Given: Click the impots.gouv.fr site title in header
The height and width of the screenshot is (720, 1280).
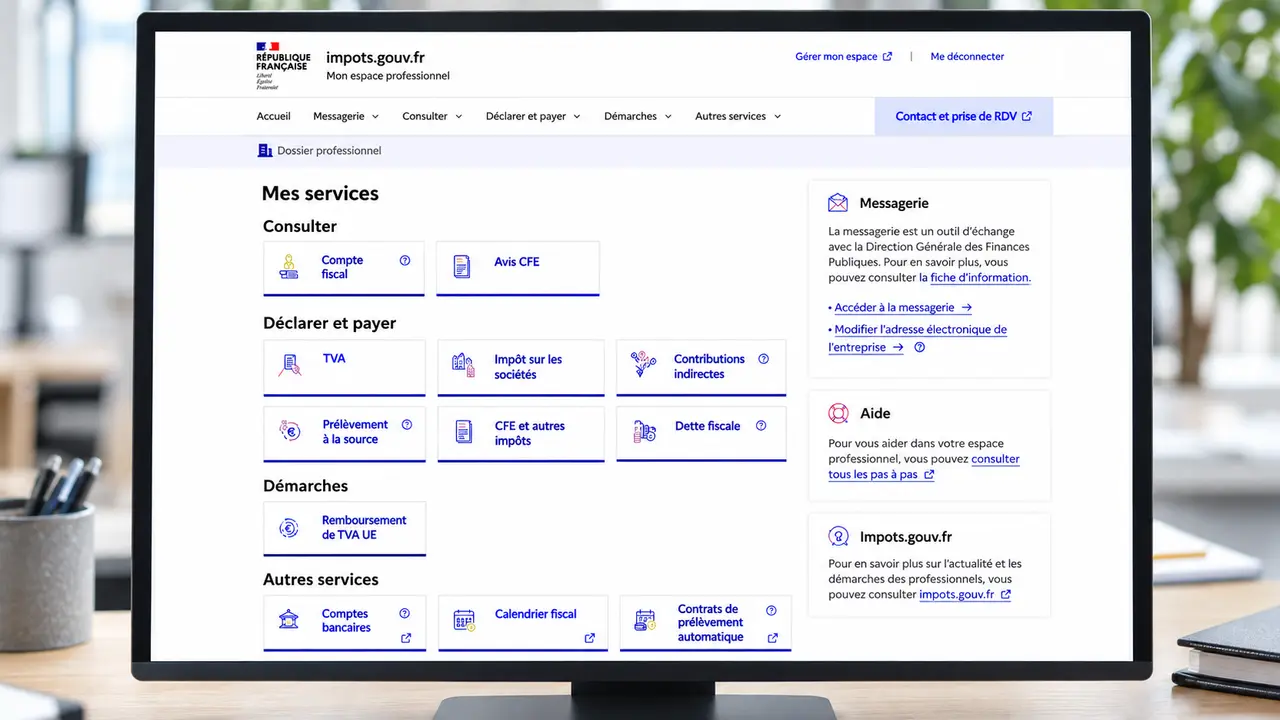Looking at the screenshot, I should pos(375,58).
